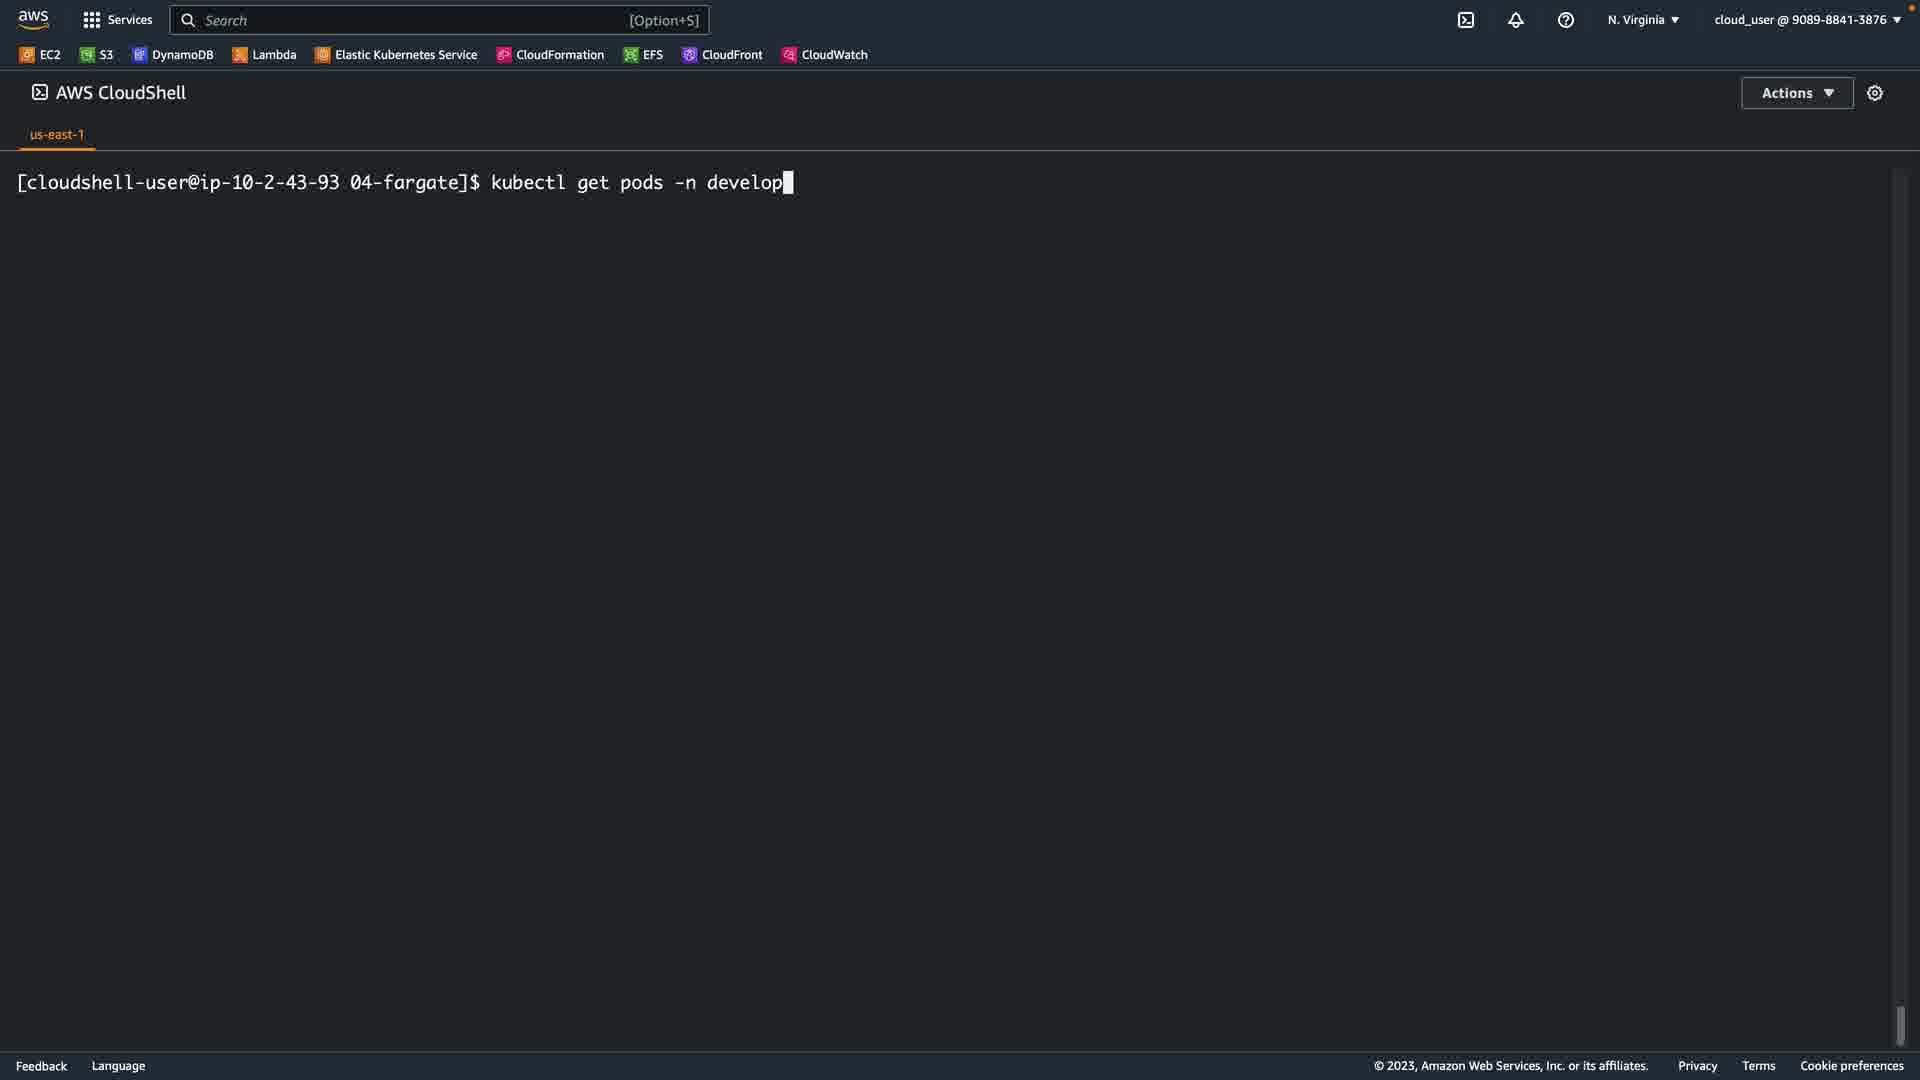The height and width of the screenshot is (1080, 1920).
Task: Click the AWS logo home icon
Action: (33, 20)
